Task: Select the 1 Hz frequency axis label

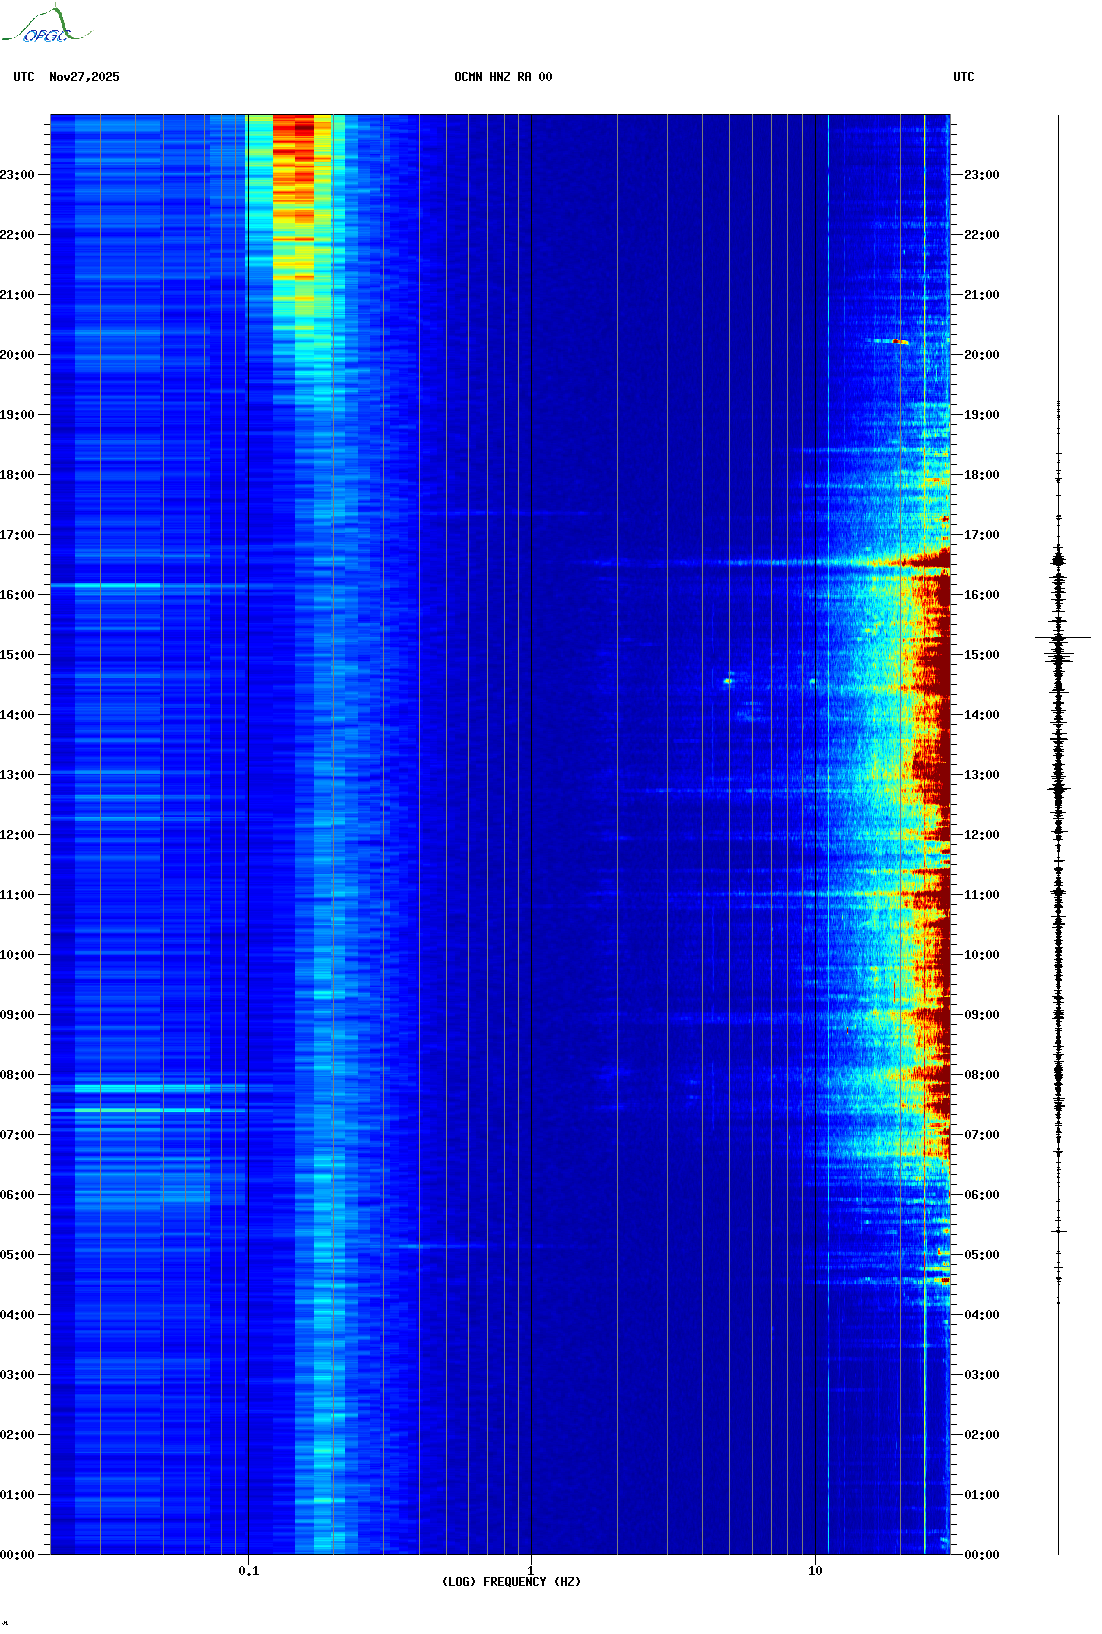Action: click(530, 1570)
